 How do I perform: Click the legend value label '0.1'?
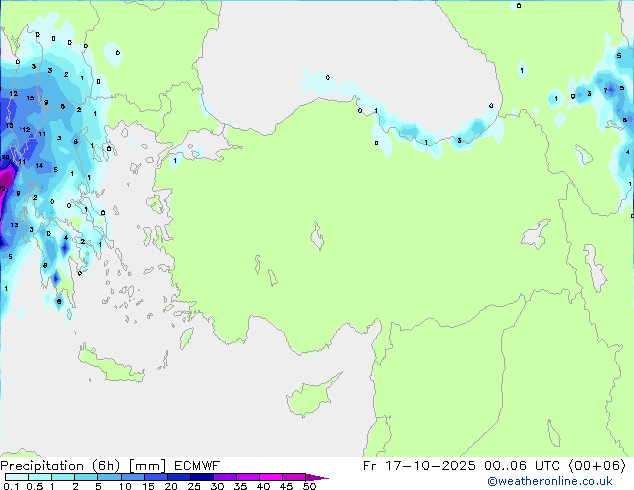pos(11,486)
